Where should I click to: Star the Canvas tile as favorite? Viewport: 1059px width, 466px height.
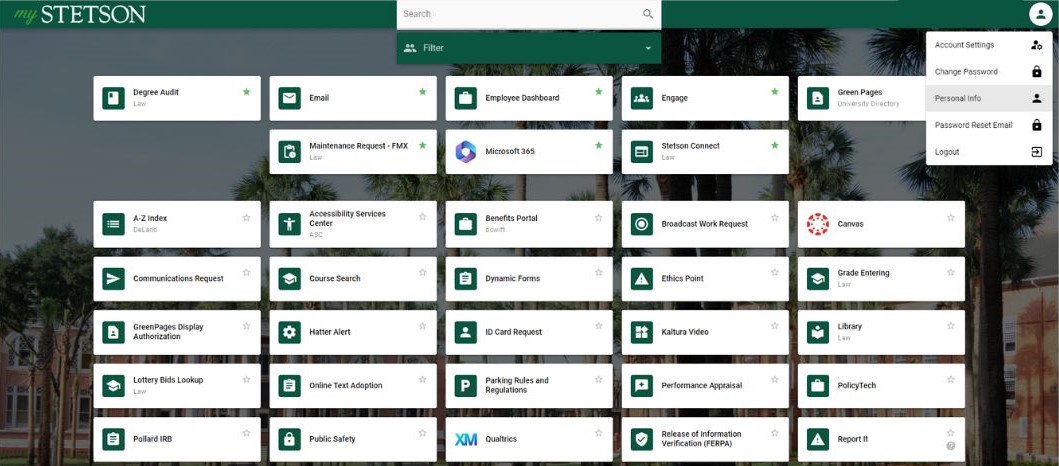951,217
